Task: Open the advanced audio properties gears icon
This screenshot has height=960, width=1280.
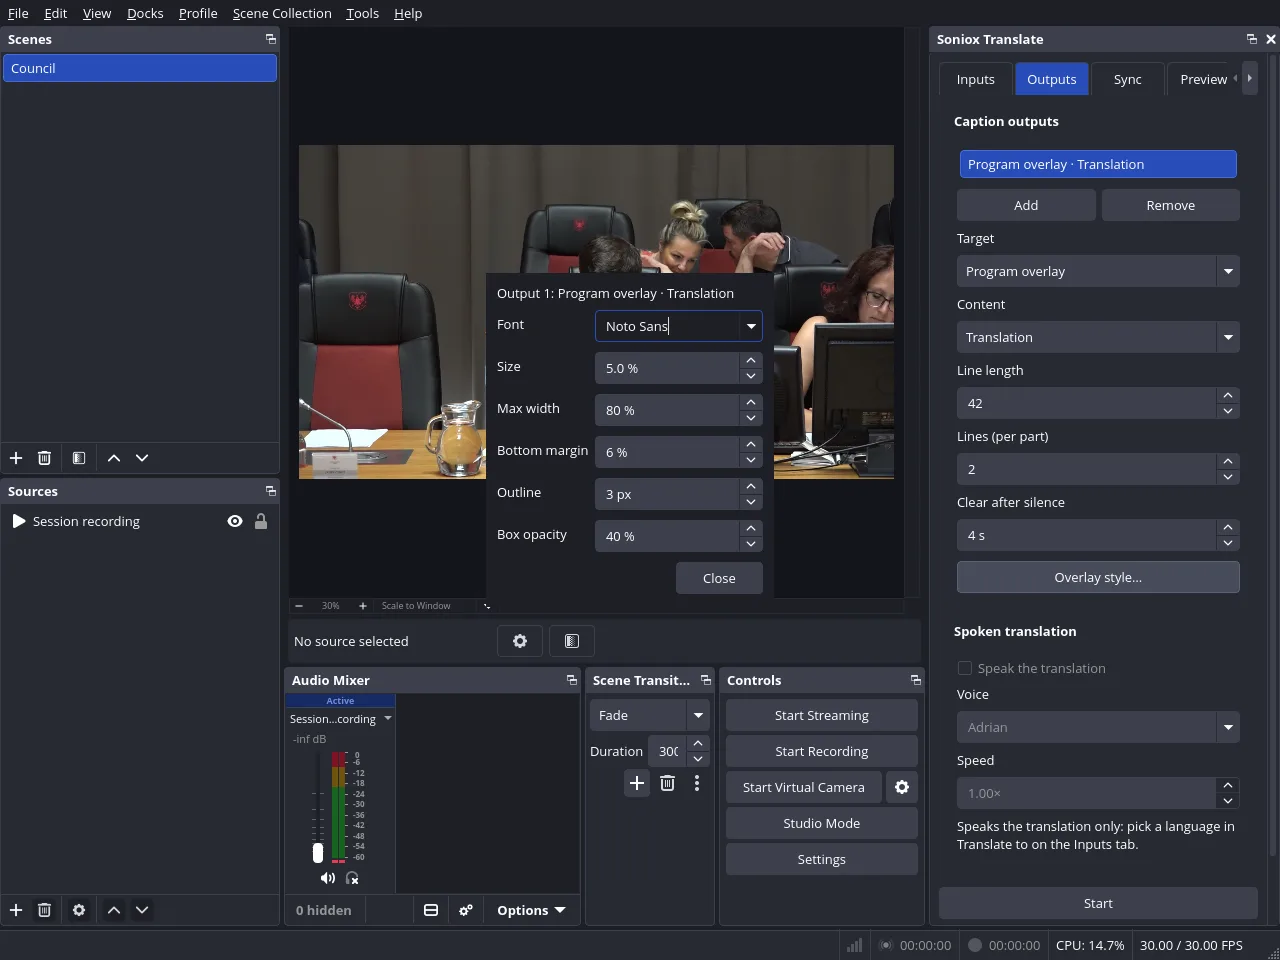Action: point(466,910)
